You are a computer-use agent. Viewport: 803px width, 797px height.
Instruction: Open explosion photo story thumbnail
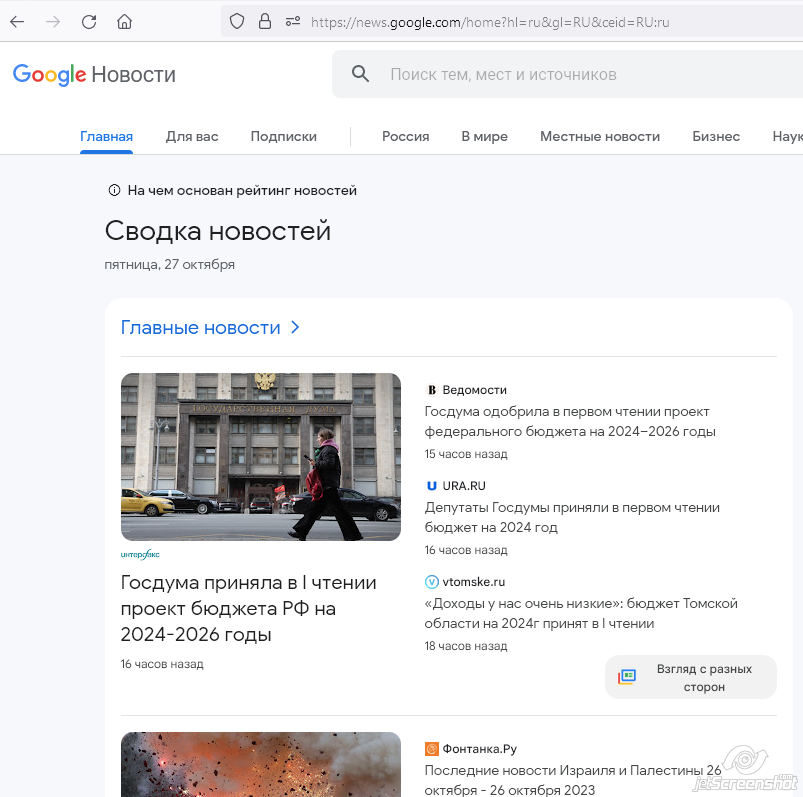pyautogui.click(x=261, y=764)
